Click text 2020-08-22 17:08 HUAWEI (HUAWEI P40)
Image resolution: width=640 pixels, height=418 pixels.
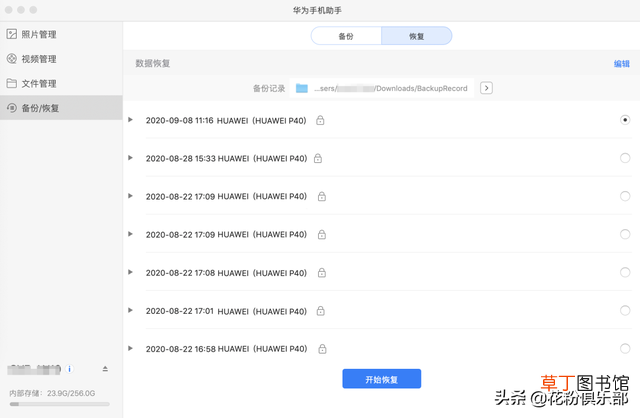click(x=226, y=273)
